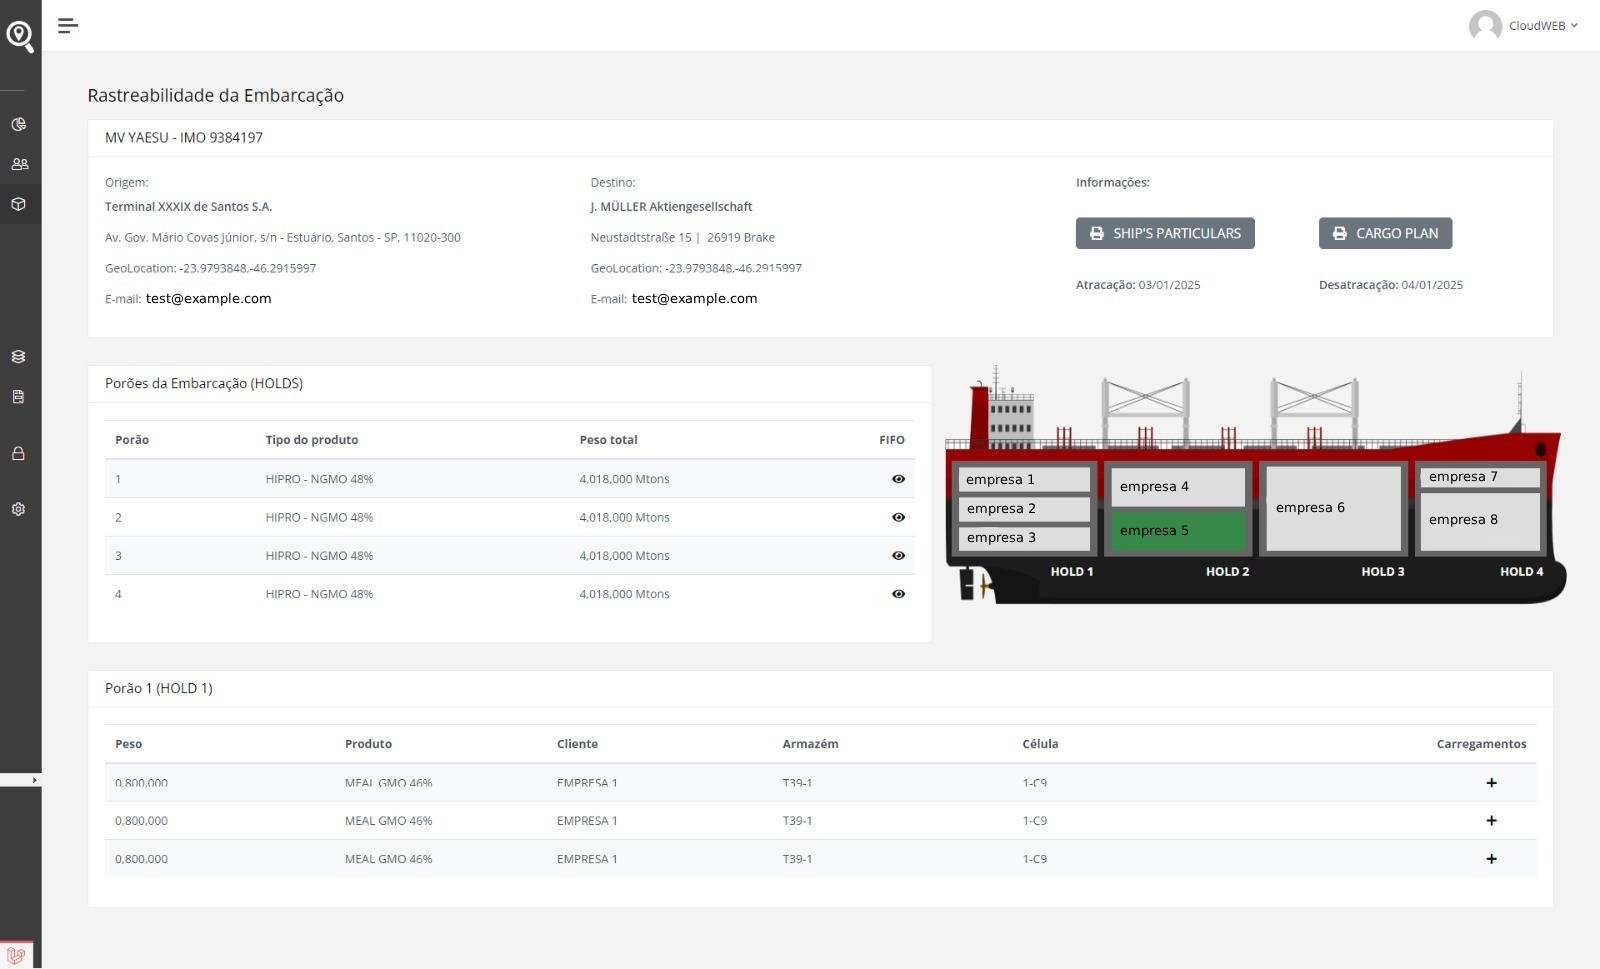Open the settings gear in sidebar
This screenshot has width=1600, height=969.
[19, 509]
